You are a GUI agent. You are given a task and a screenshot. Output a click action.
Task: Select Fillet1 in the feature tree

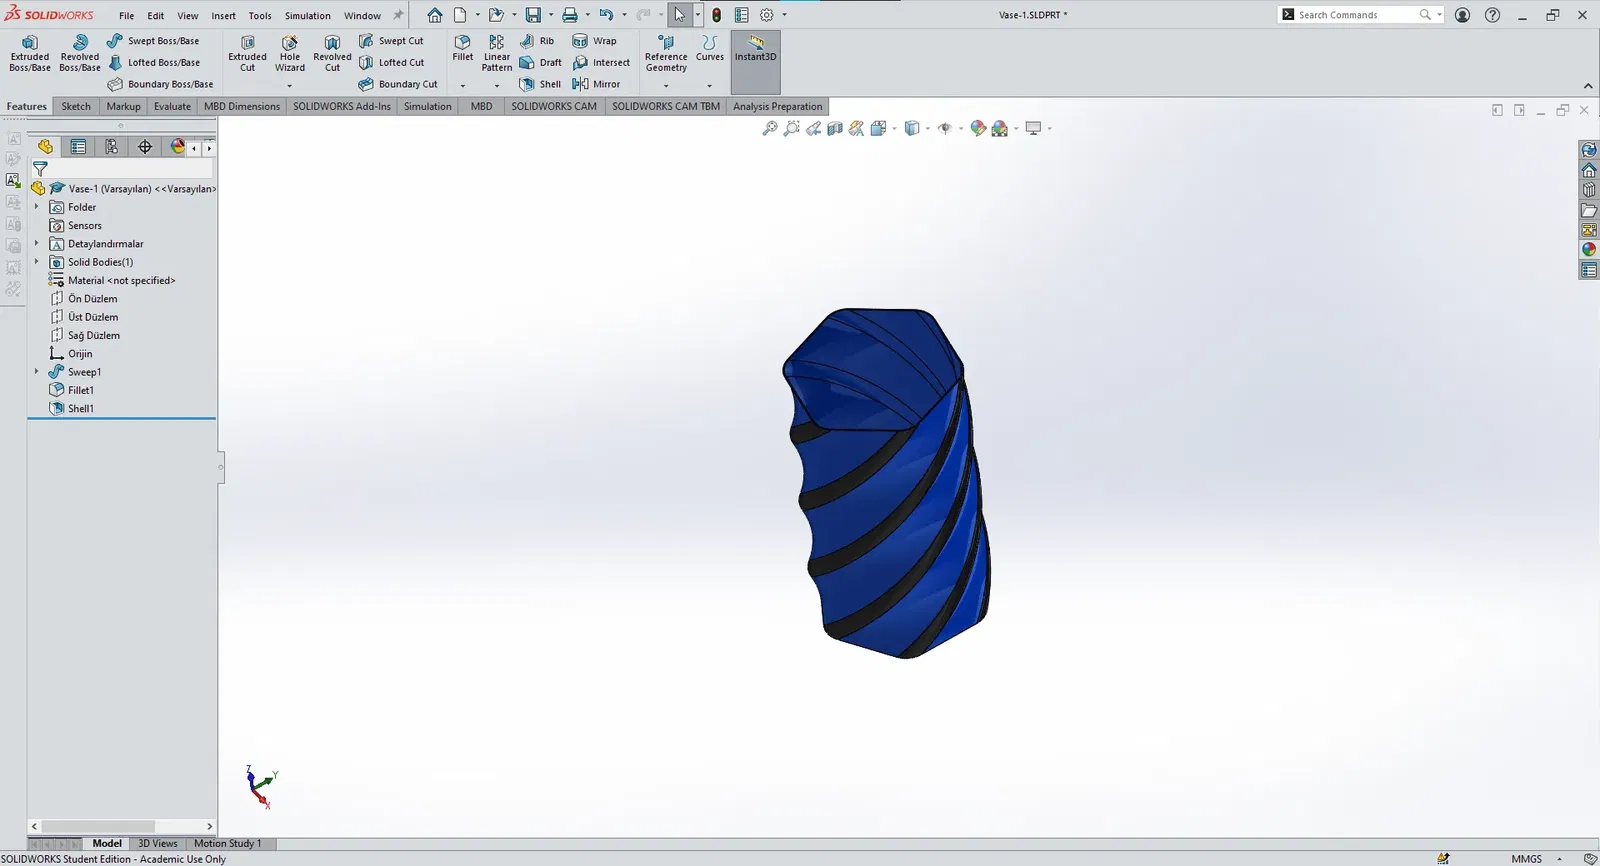point(80,390)
